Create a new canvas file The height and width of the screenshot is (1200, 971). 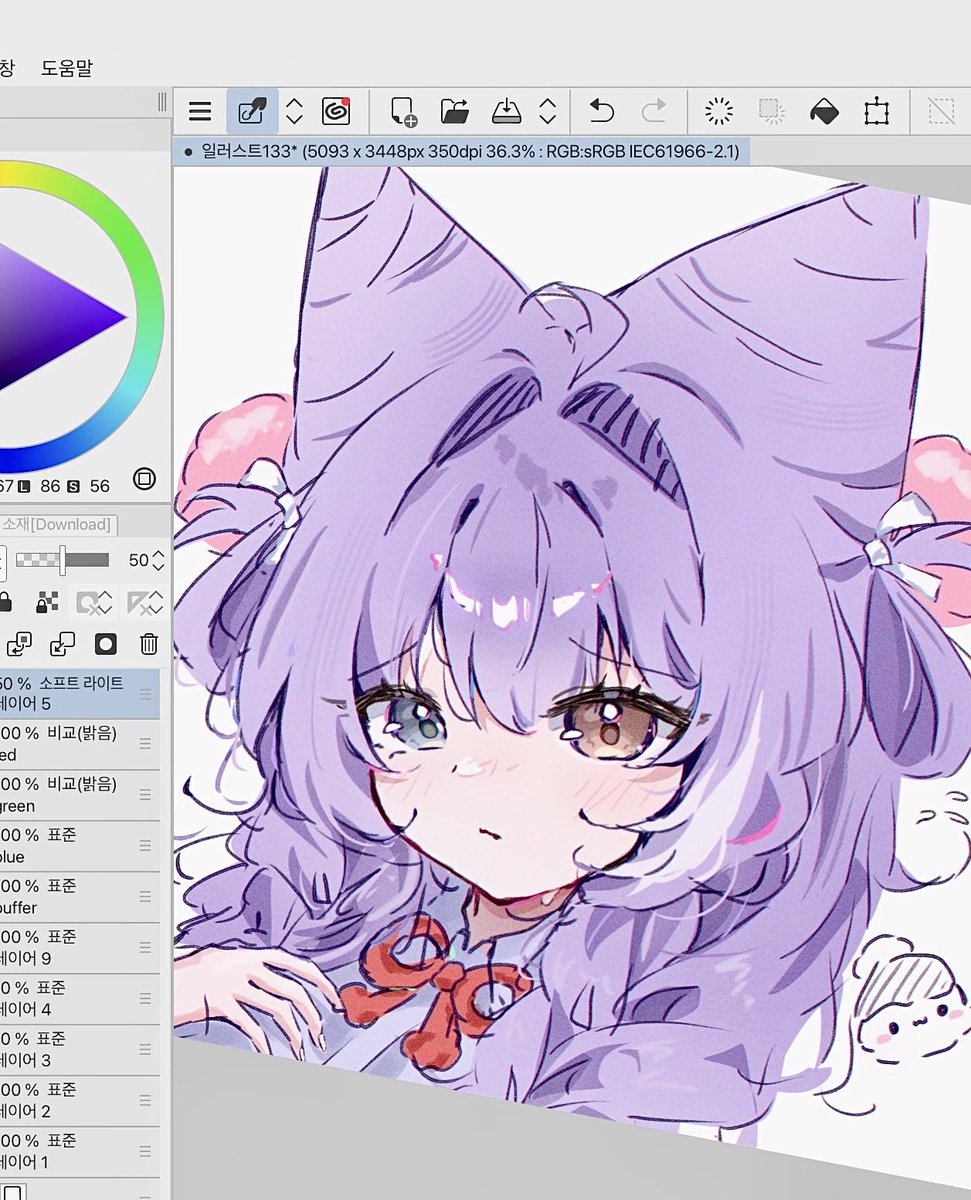[x=403, y=111]
